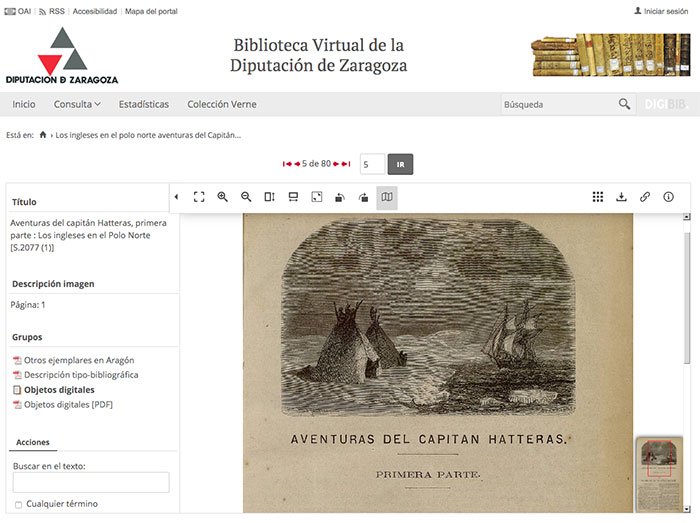Click the Página: 1 description text
This screenshot has height=523, width=700.
click(28, 305)
